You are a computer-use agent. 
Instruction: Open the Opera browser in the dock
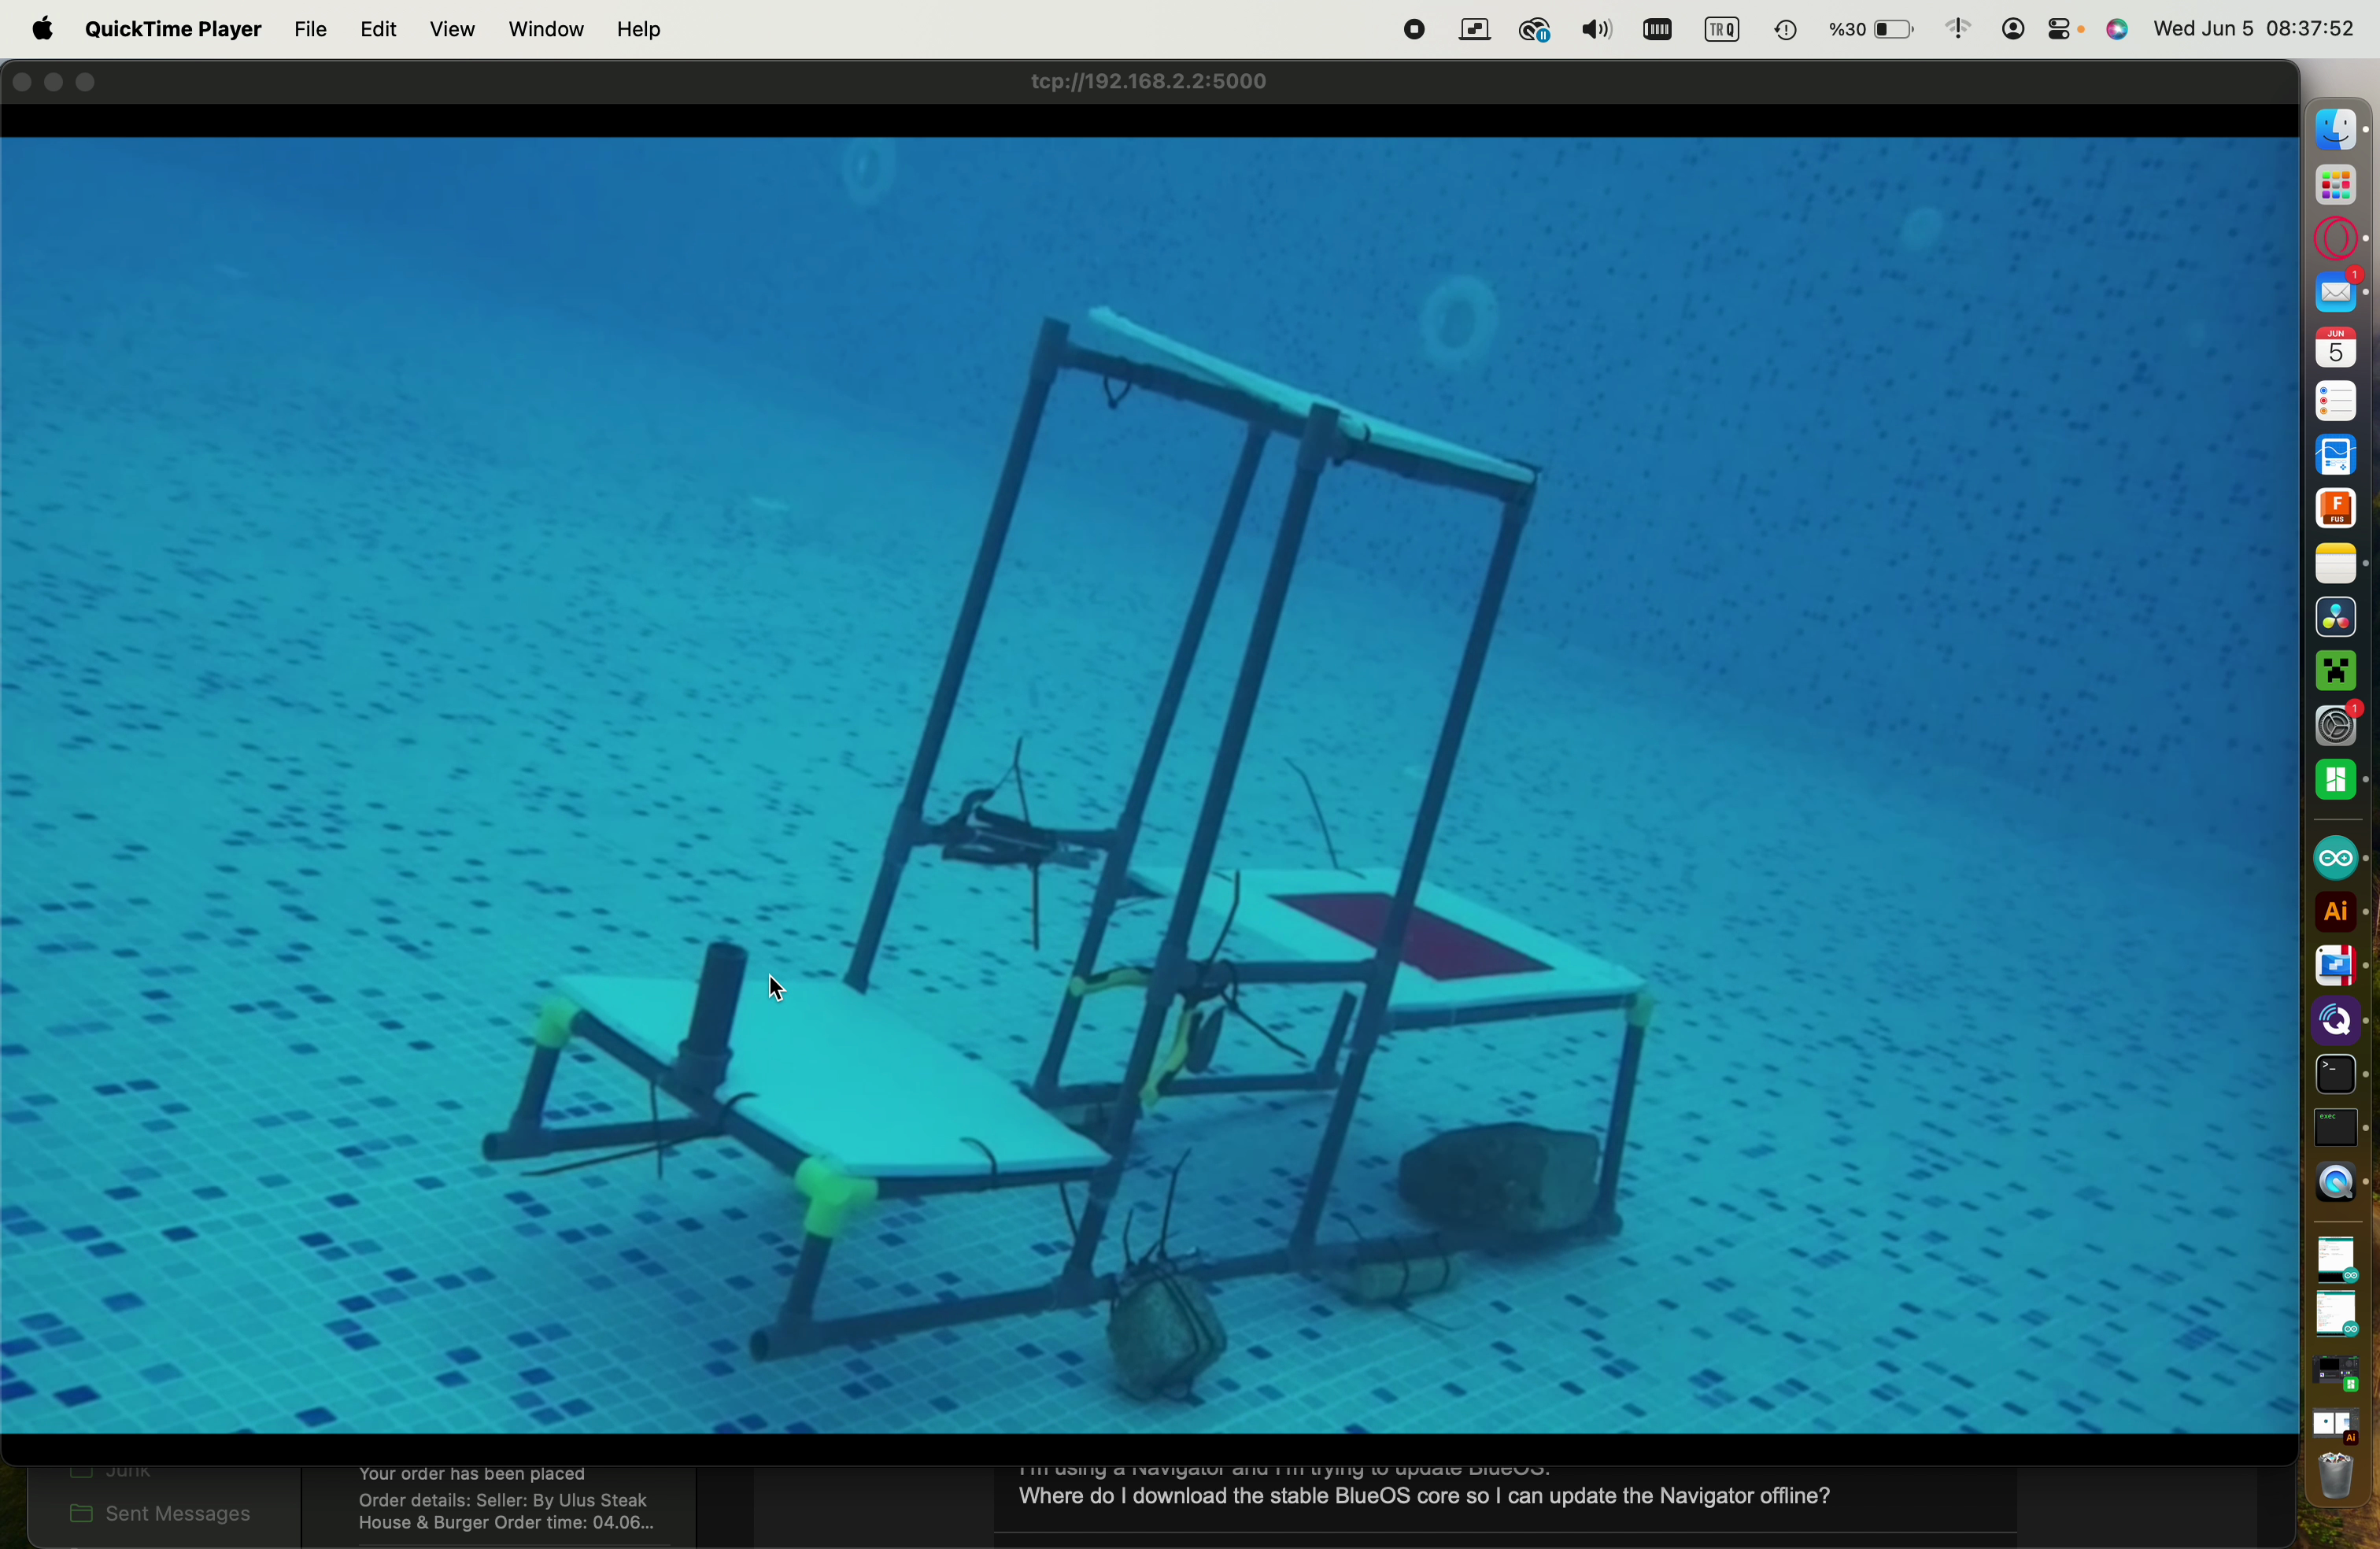pyautogui.click(x=2337, y=240)
